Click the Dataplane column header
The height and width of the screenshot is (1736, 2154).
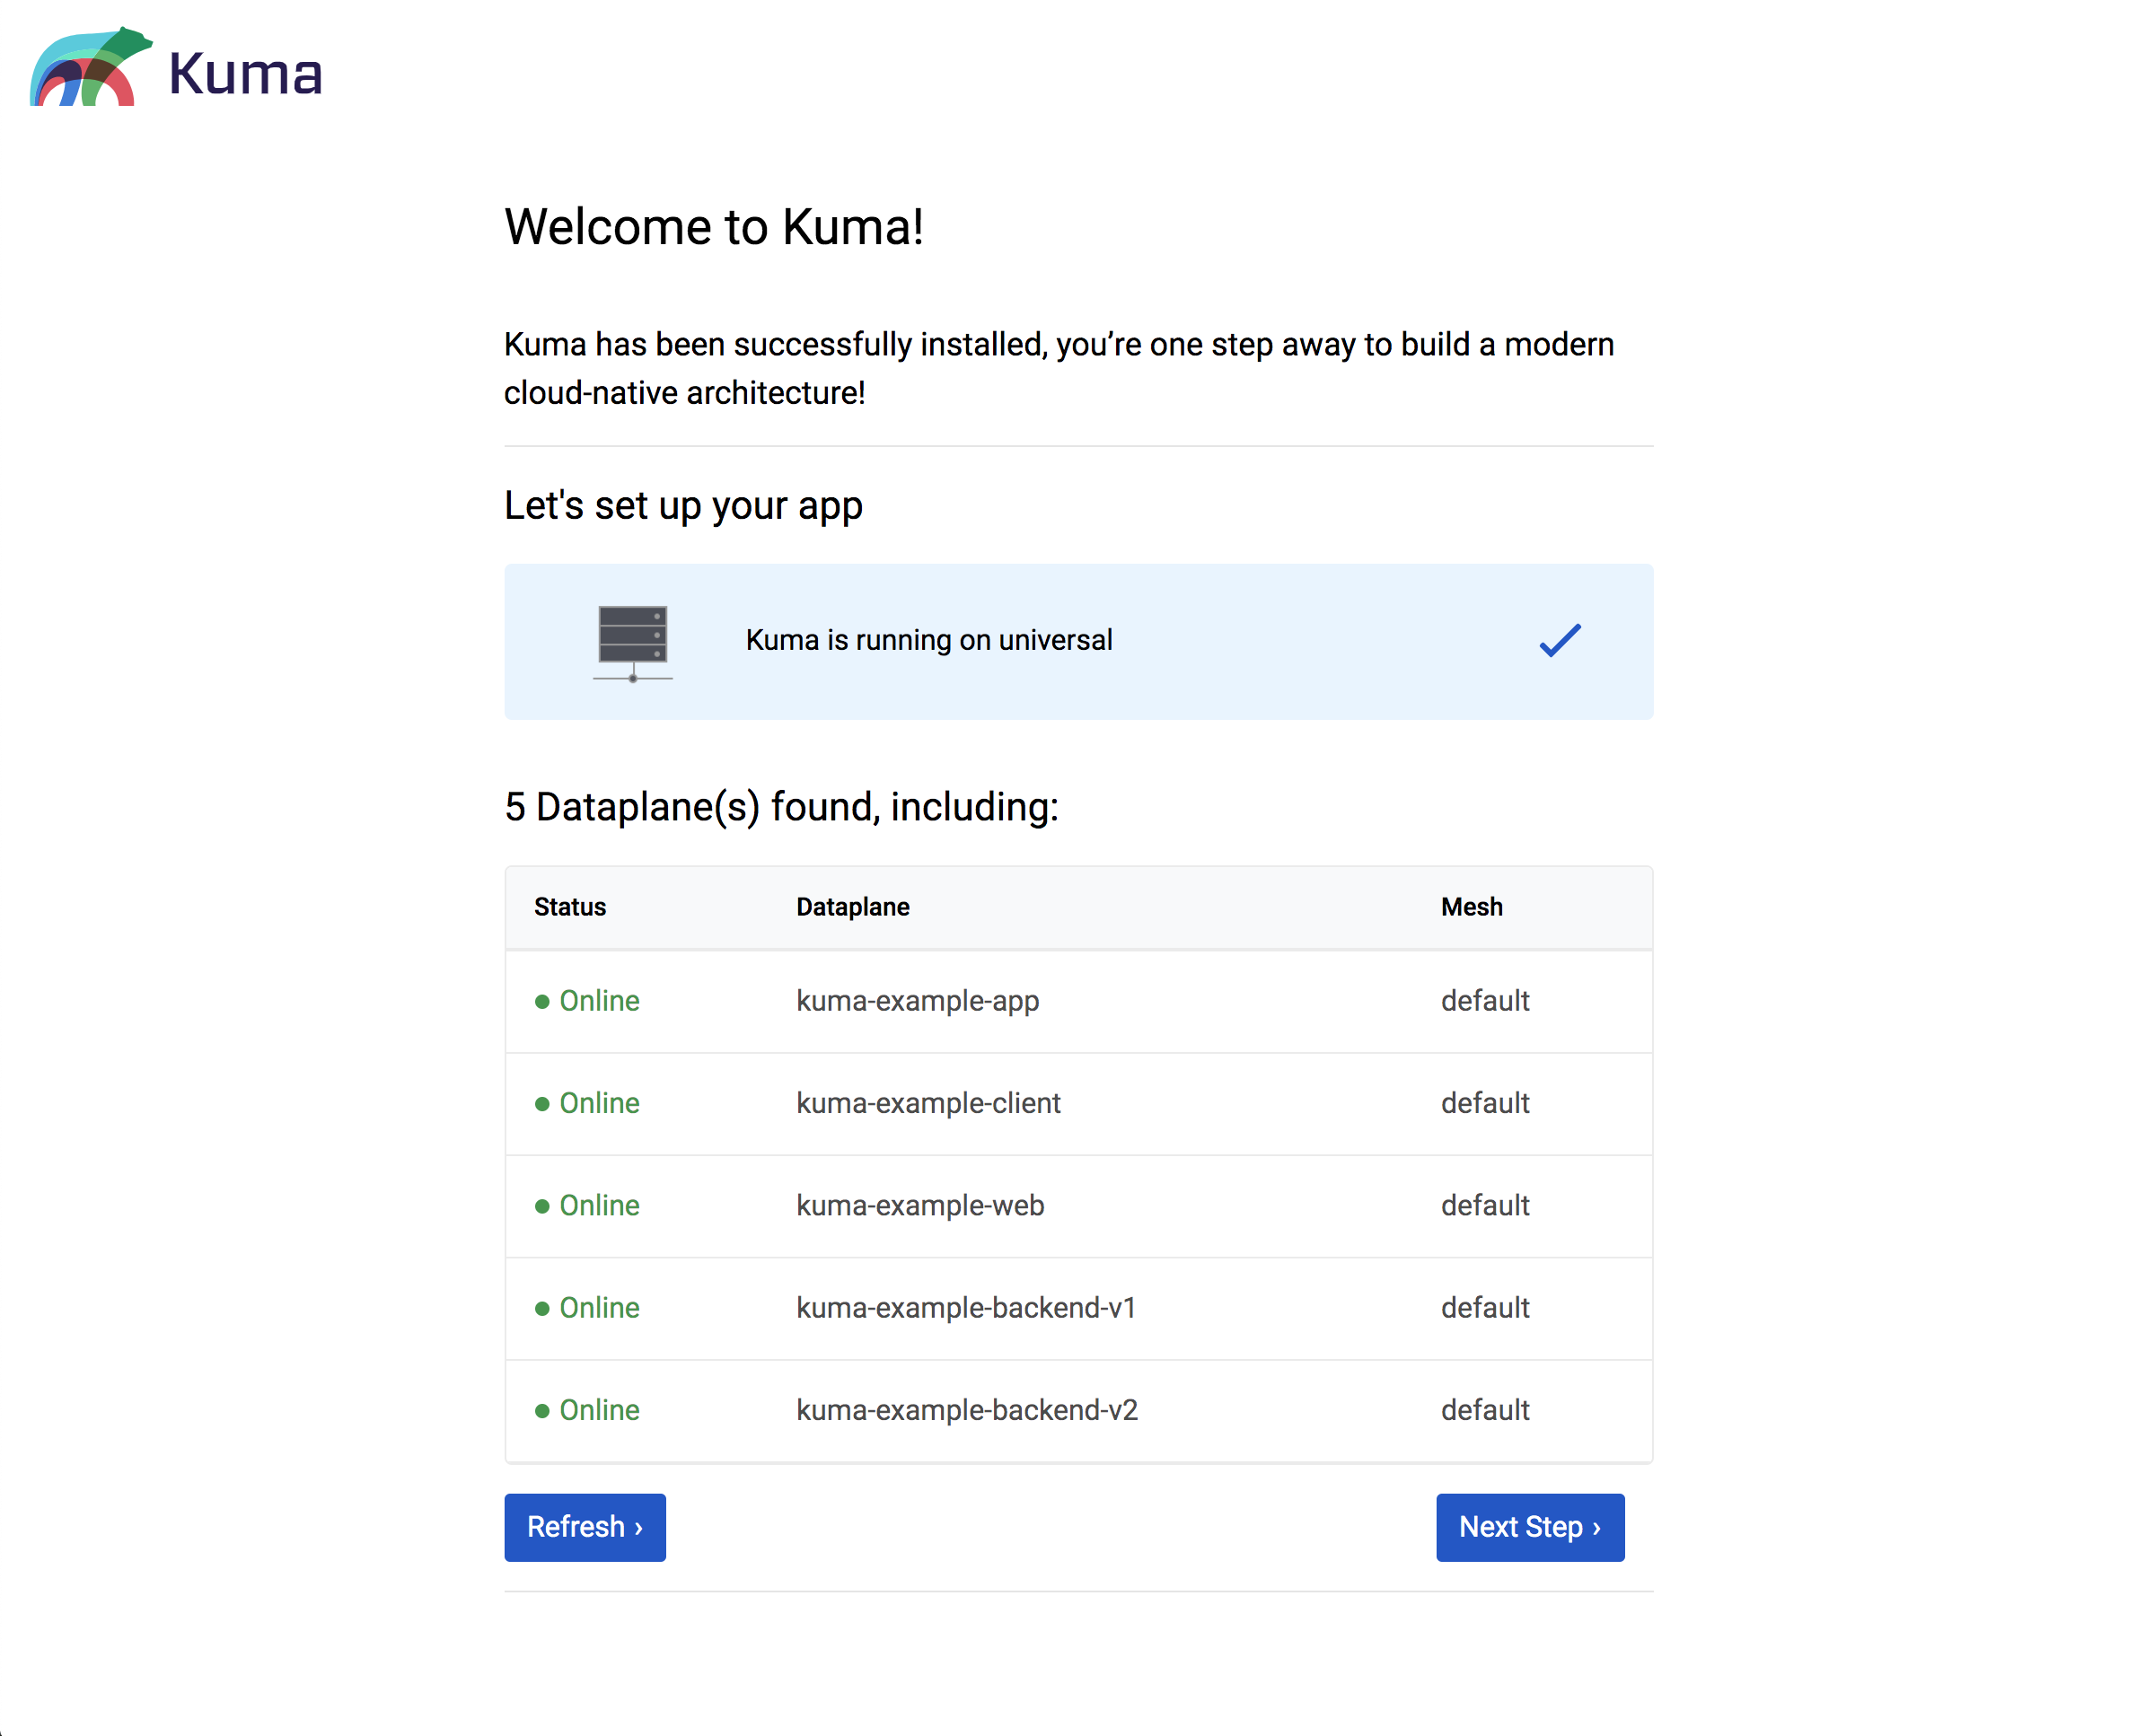coord(852,907)
